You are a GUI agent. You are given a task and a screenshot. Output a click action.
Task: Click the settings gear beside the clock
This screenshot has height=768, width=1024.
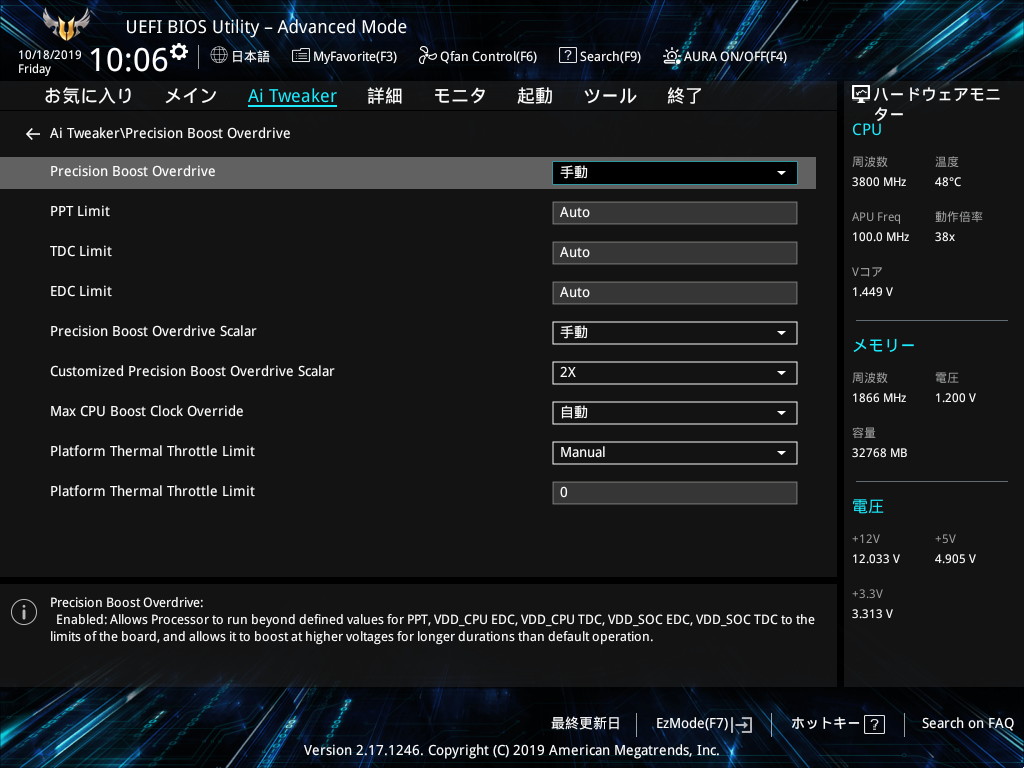178,52
